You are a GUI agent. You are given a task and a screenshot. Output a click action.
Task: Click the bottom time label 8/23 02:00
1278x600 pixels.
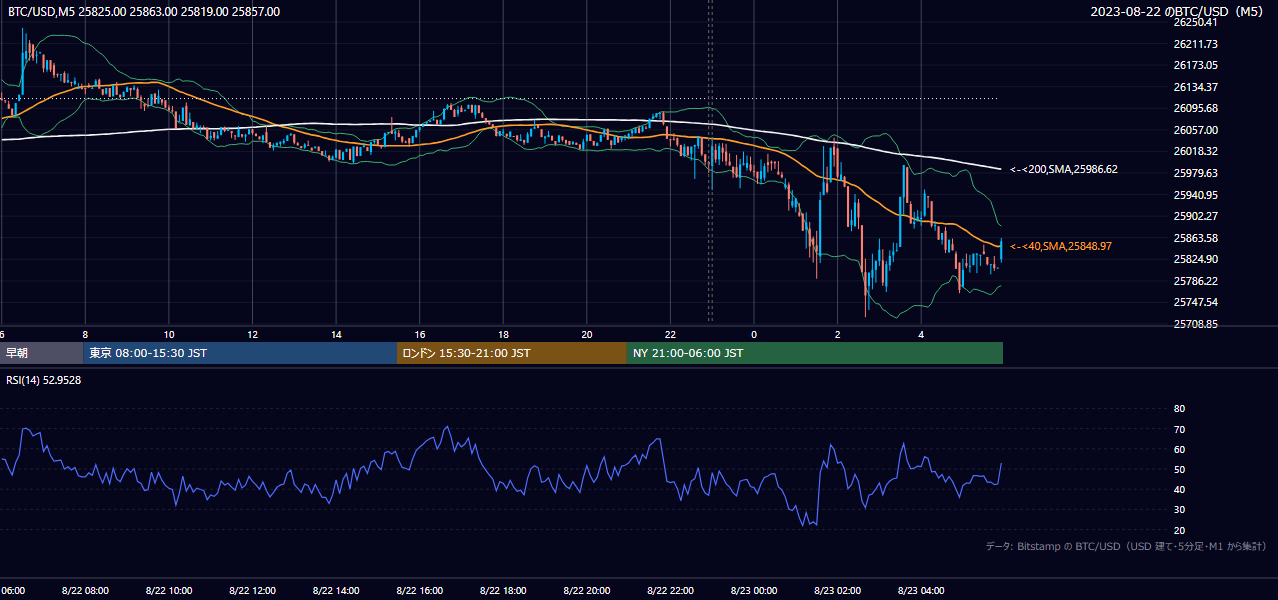[x=837, y=590]
